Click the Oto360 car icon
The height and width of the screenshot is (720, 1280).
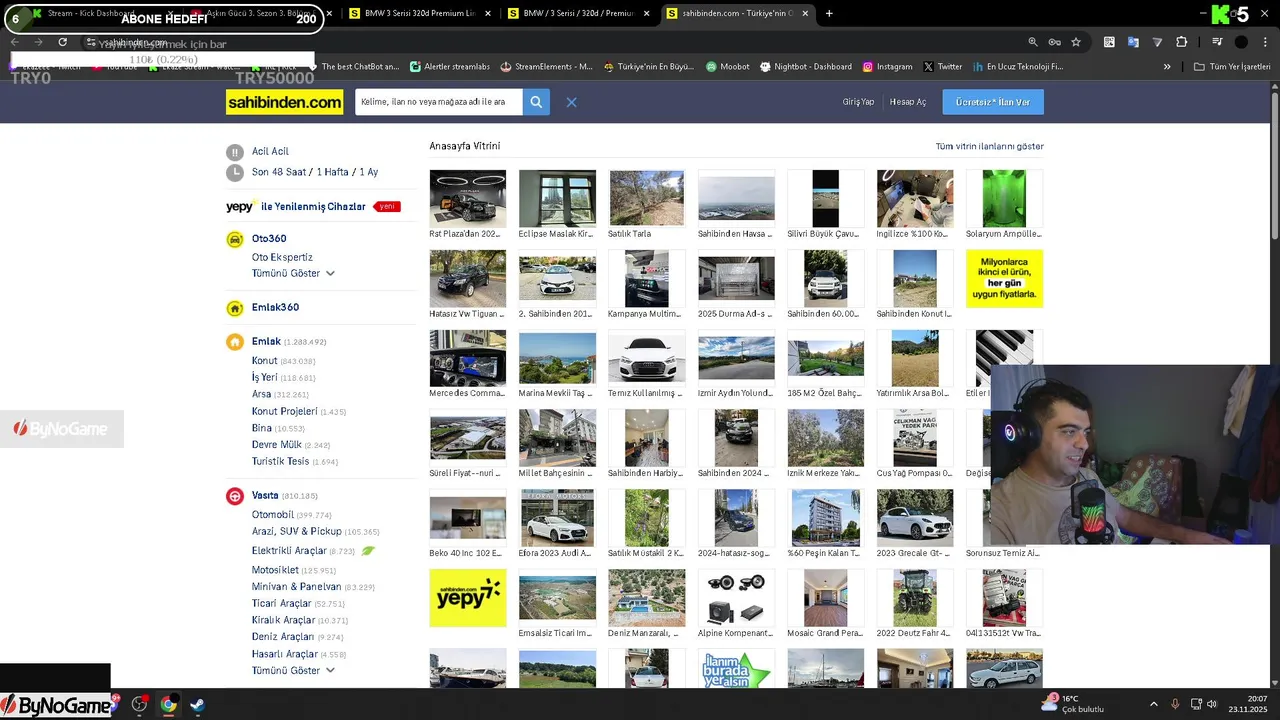(x=234, y=239)
